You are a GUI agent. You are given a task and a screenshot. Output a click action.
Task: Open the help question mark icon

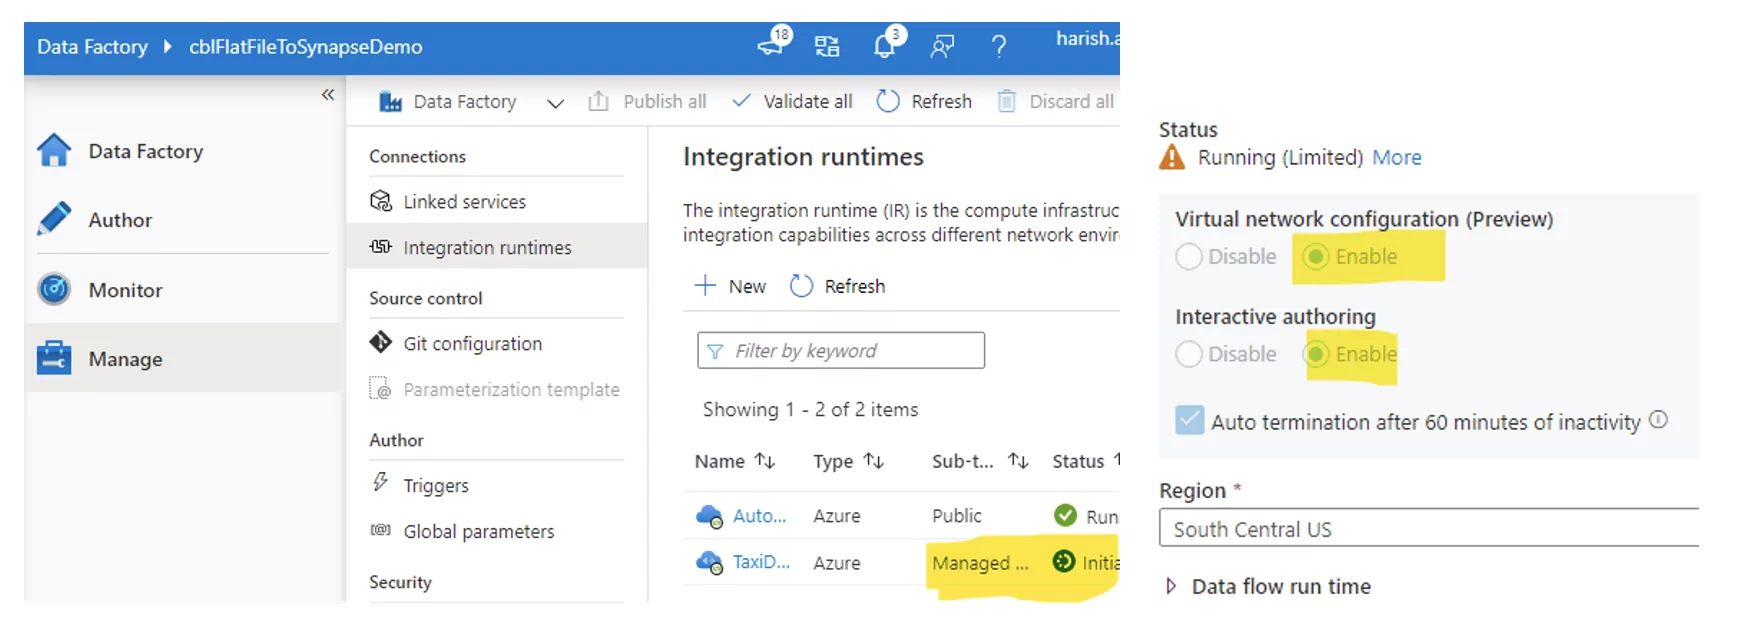coord(998,46)
